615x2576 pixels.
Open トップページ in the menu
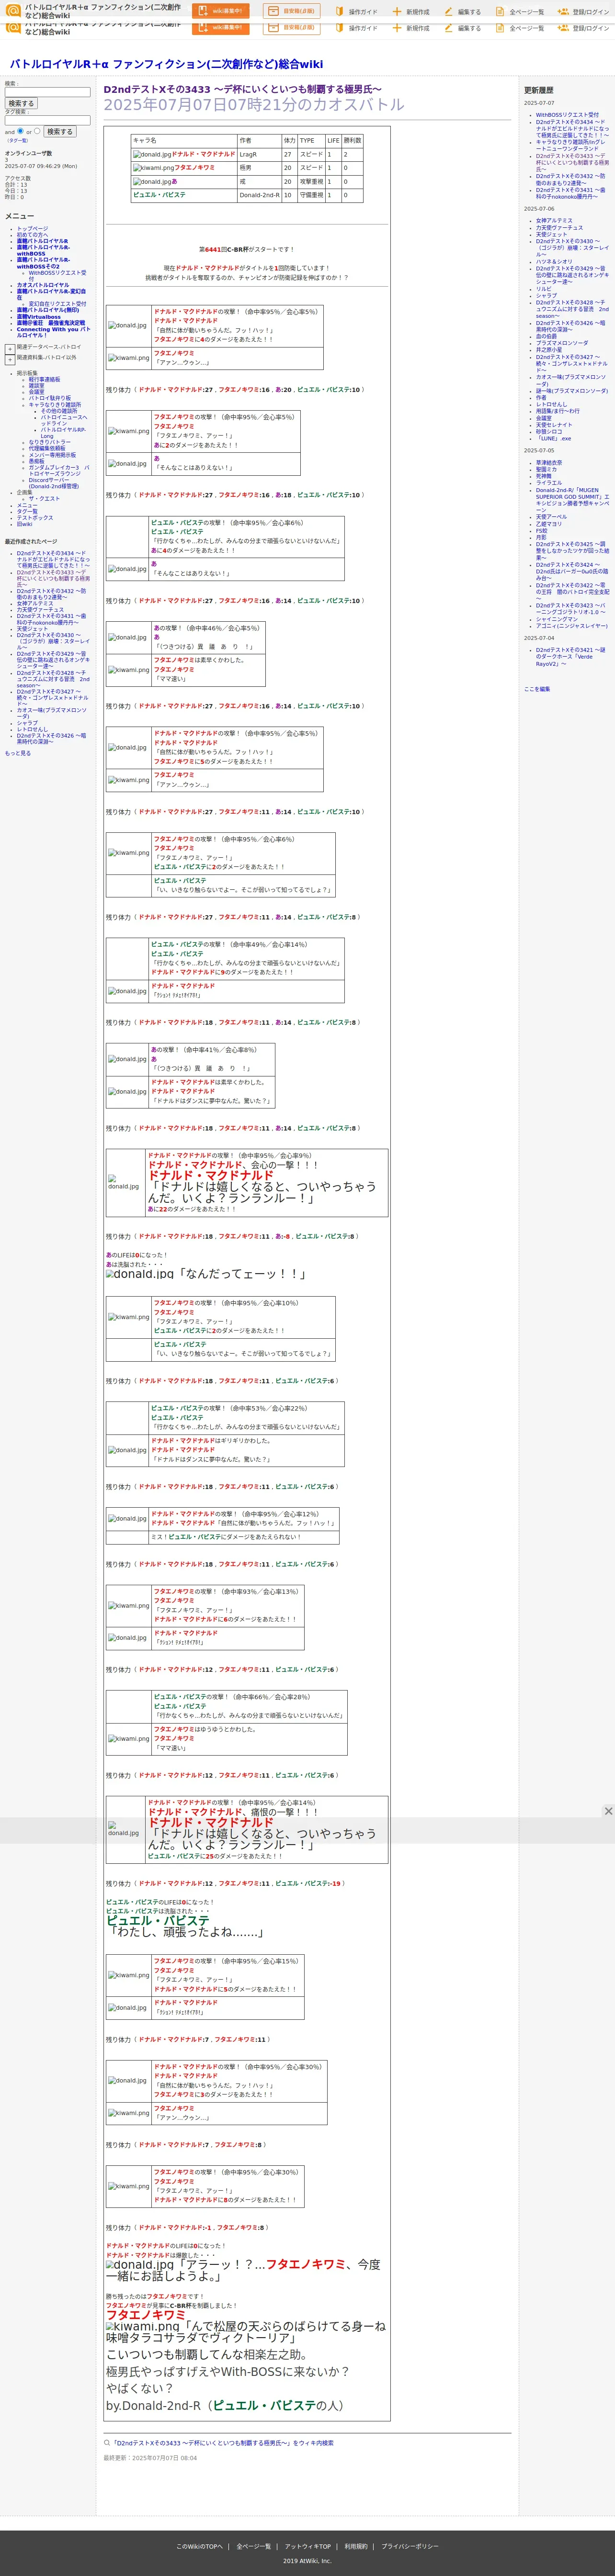coord(32,229)
